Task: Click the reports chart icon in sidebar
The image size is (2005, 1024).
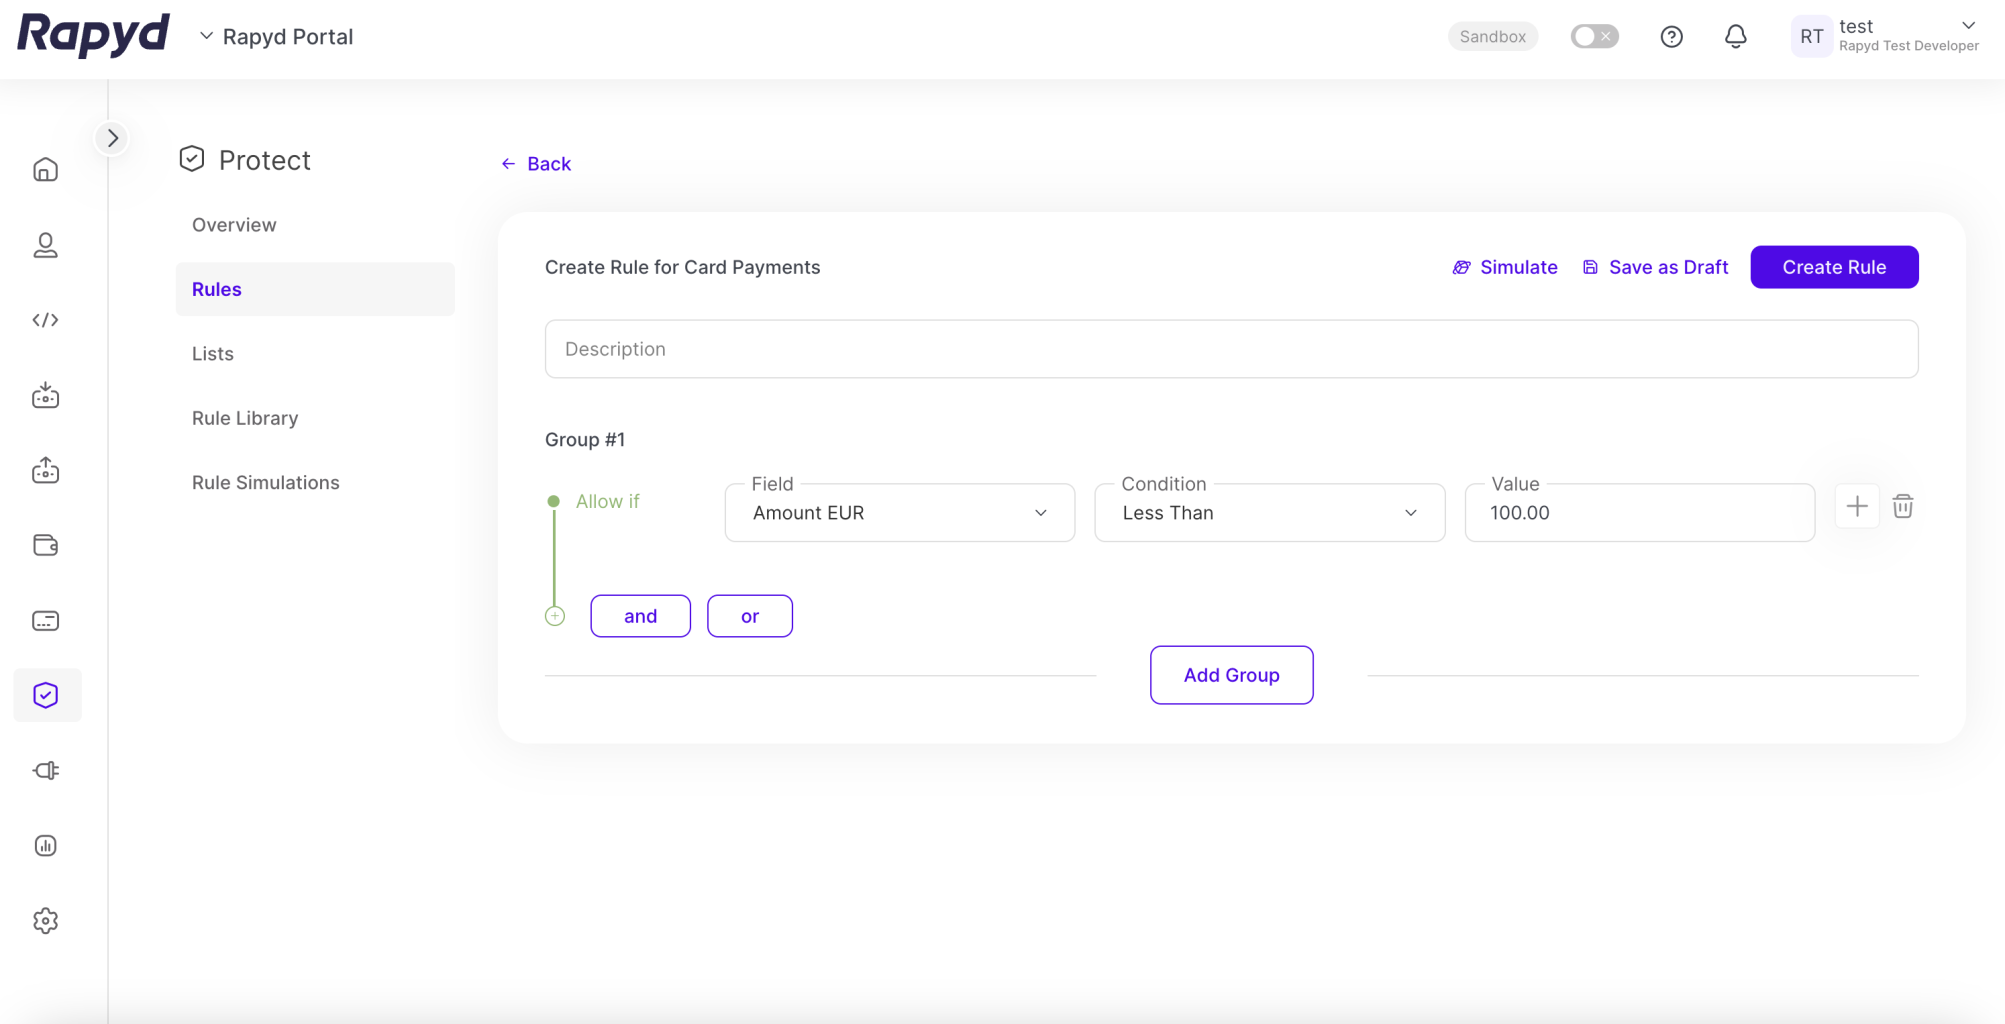Action: [x=46, y=845]
